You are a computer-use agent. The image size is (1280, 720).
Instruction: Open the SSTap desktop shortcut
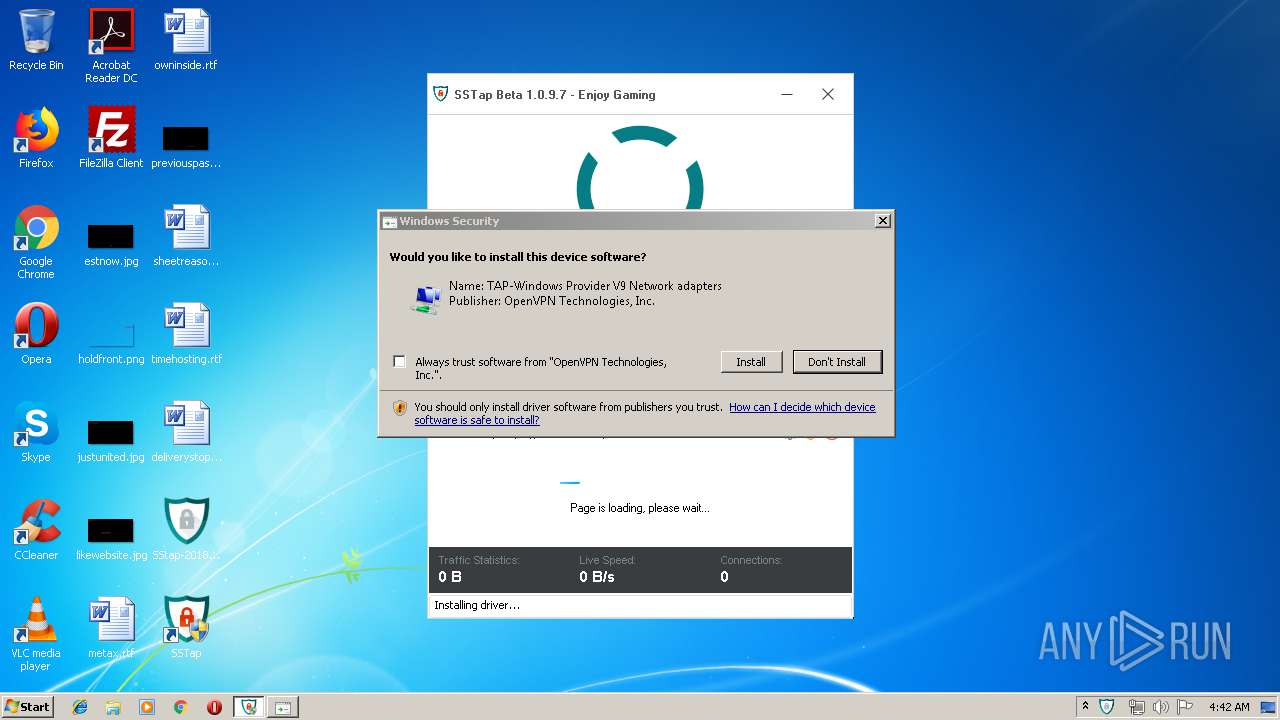(186, 628)
